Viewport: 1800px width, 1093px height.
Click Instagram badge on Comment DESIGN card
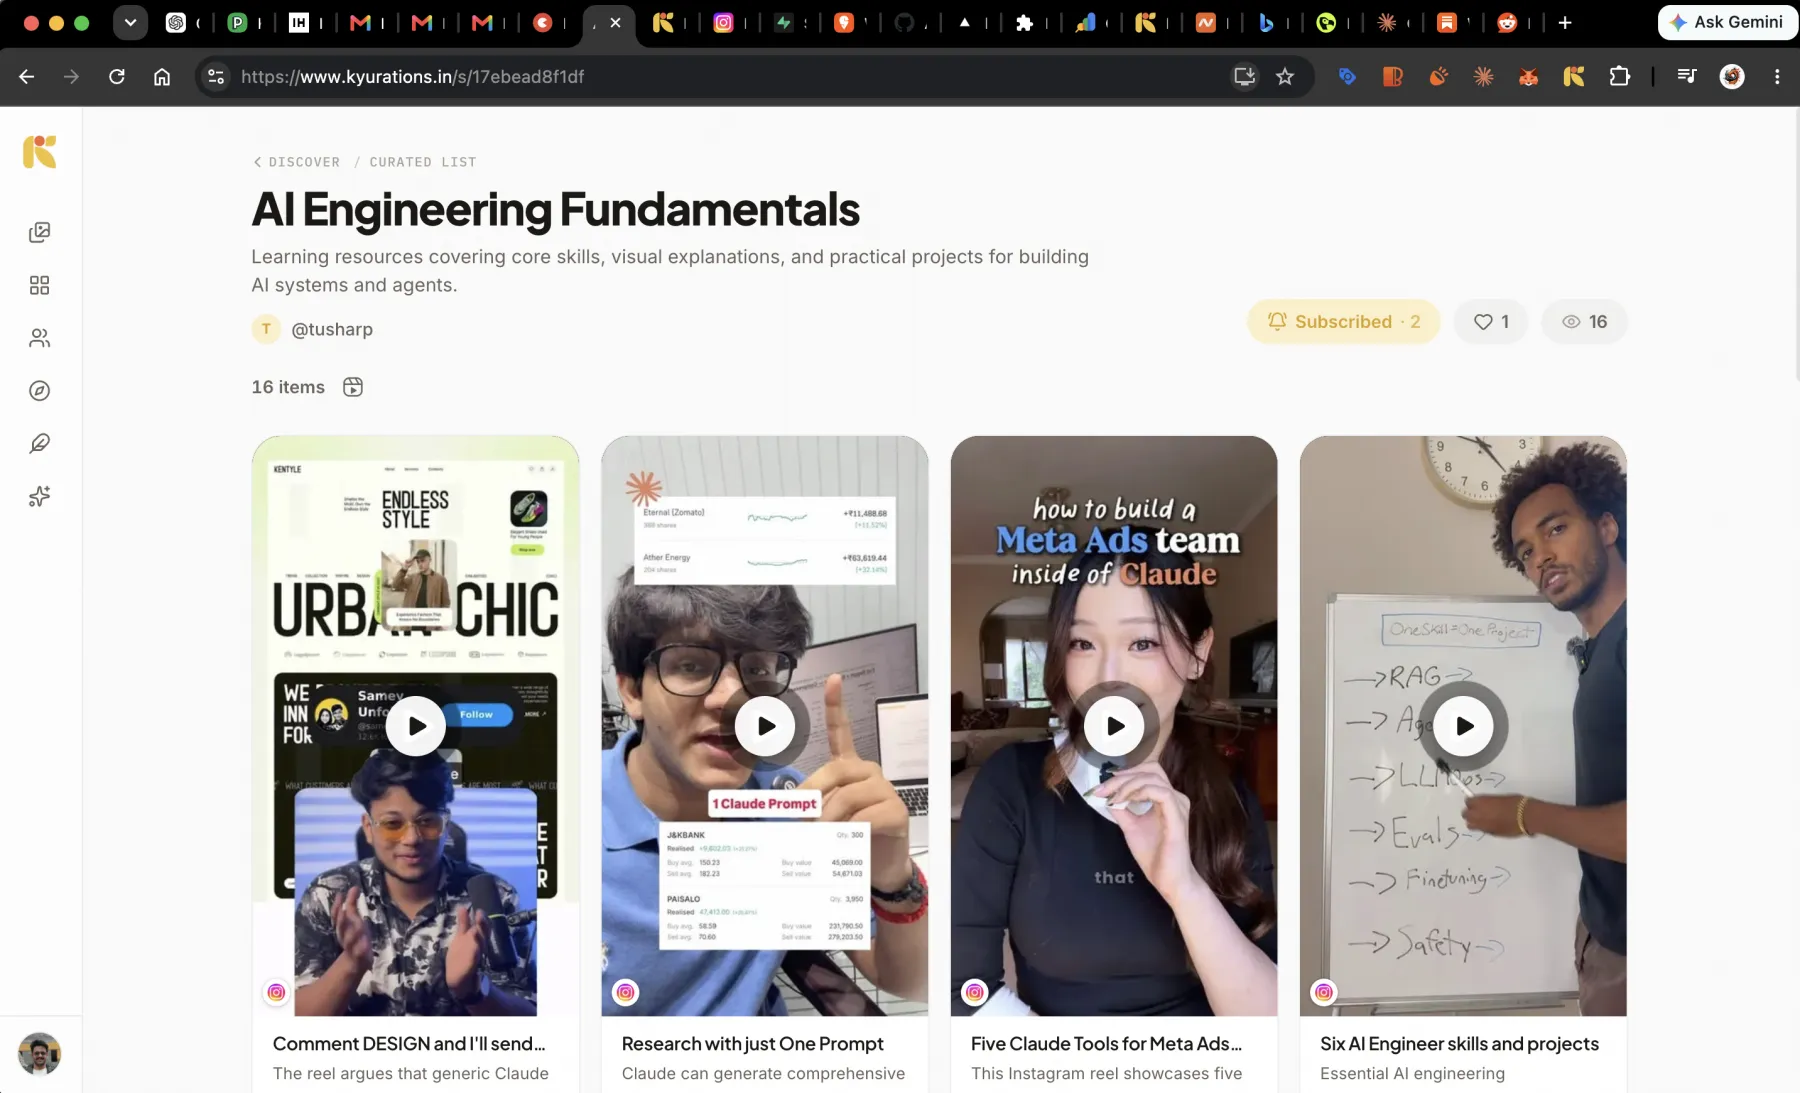276,992
